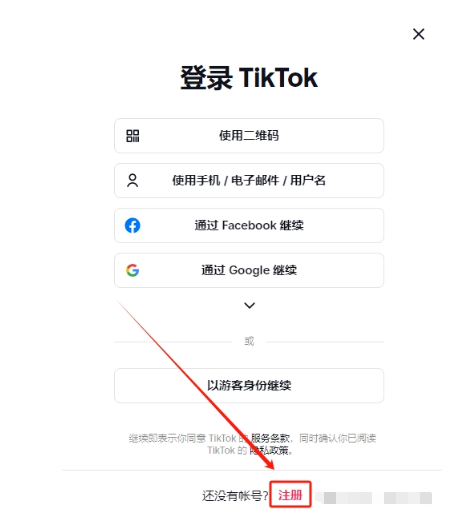Click the Facebook logo icon
473x516 pixels.
point(132,225)
